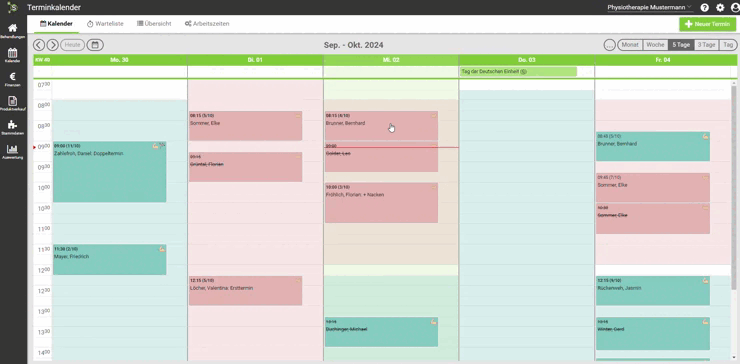Click muscle icon on Friday Brunner, Bernhard appointment
Image resolution: width=740 pixels, height=364 pixels.
tap(706, 136)
